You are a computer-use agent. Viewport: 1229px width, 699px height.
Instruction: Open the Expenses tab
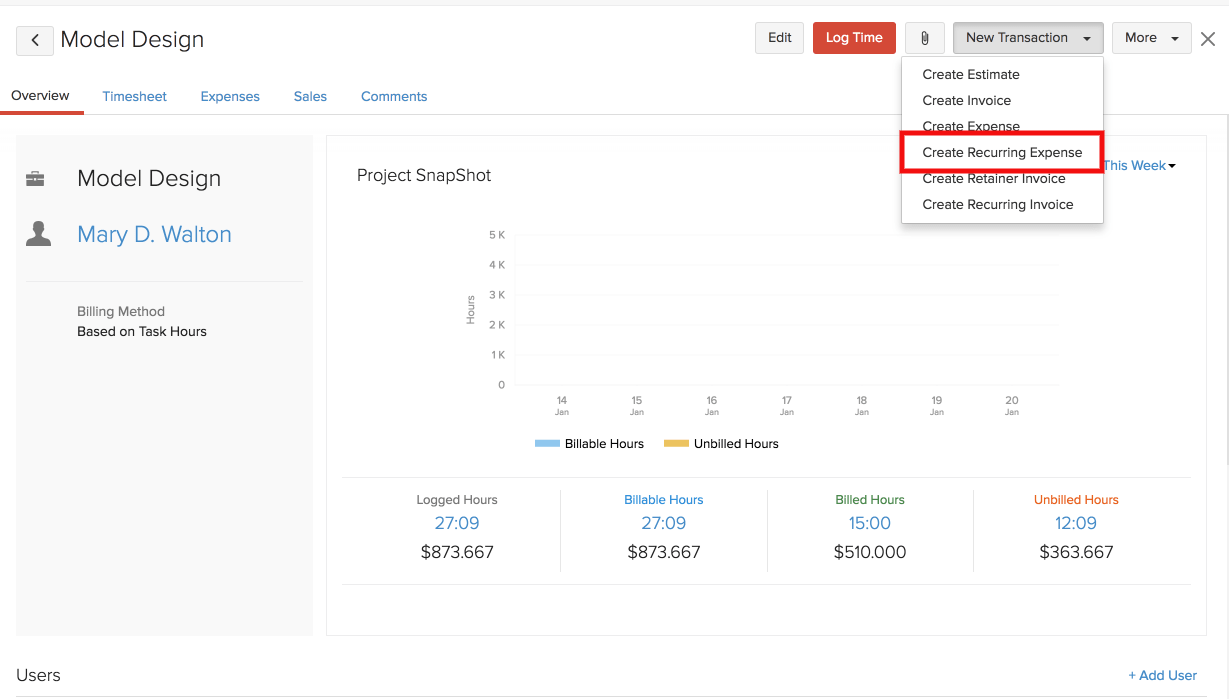230,97
